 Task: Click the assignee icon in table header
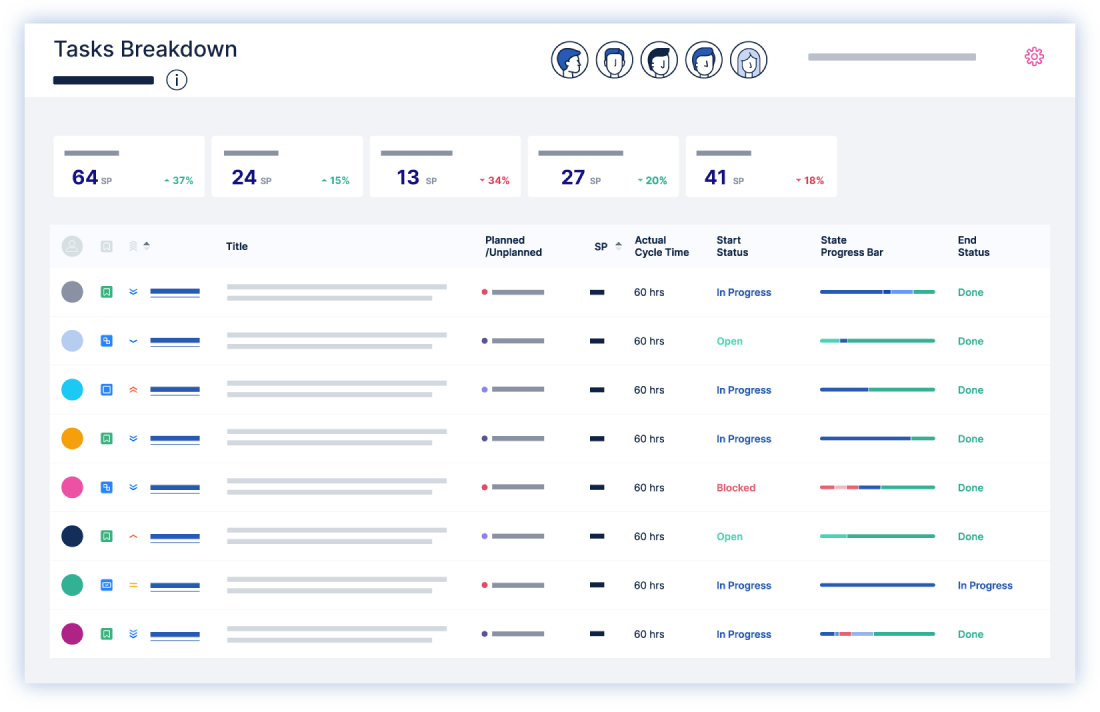pos(72,246)
